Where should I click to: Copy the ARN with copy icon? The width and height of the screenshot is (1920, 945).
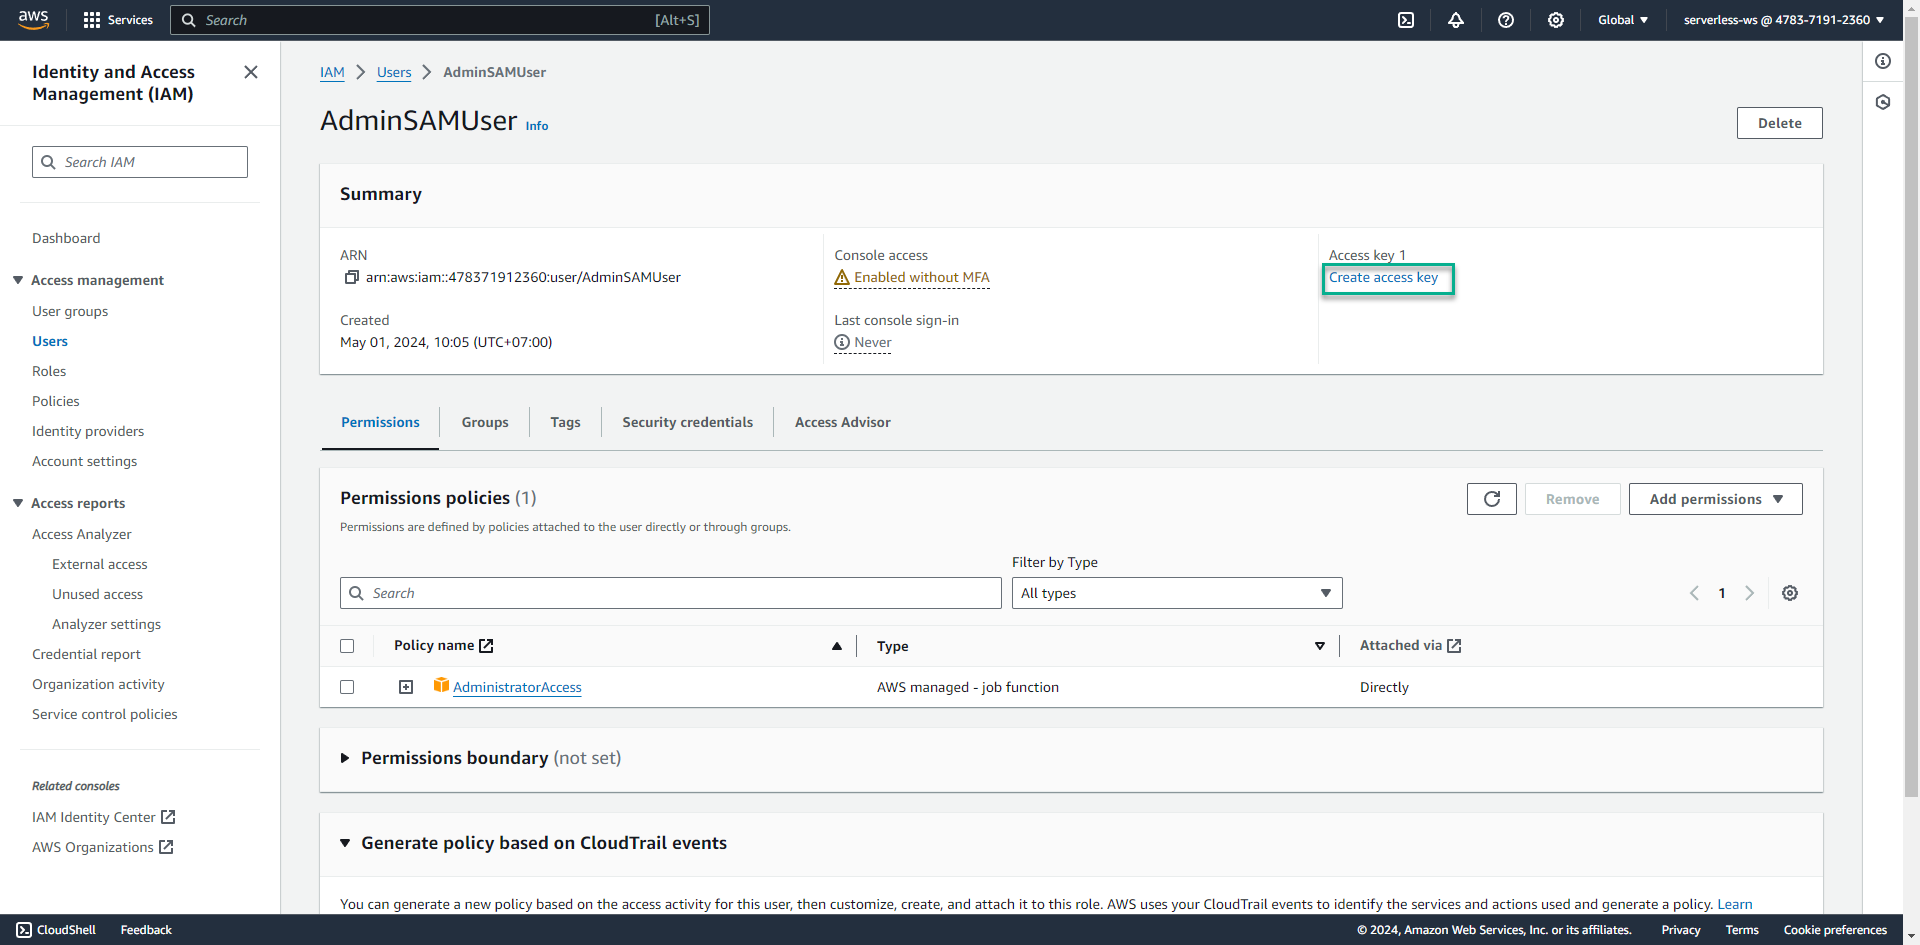tap(351, 277)
